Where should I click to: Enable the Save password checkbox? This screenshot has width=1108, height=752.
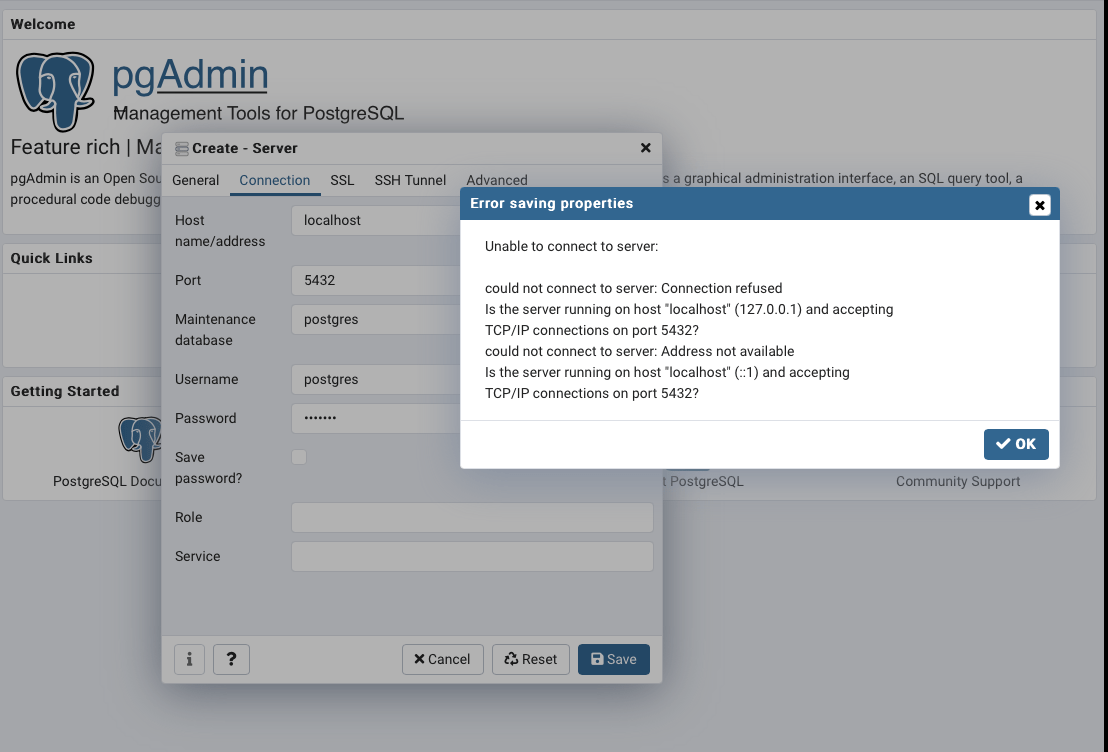298,456
